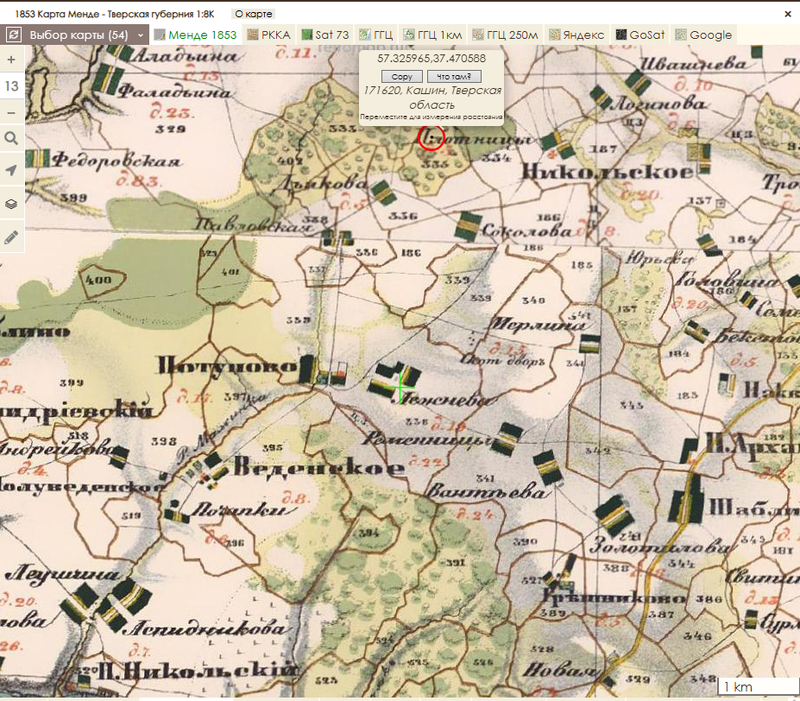Open the GoSat satellite layer
The width and height of the screenshot is (800, 701).
coord(640,35)
